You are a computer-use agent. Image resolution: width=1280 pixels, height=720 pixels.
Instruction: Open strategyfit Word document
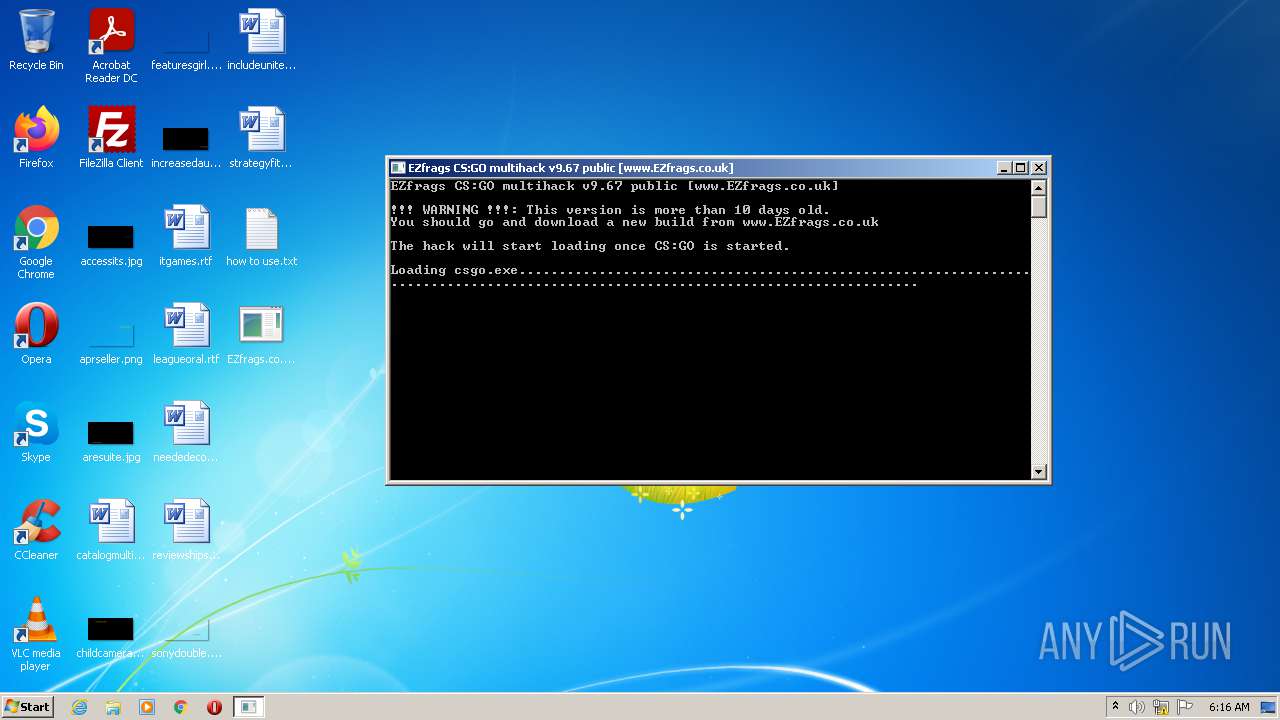point(261,138)
